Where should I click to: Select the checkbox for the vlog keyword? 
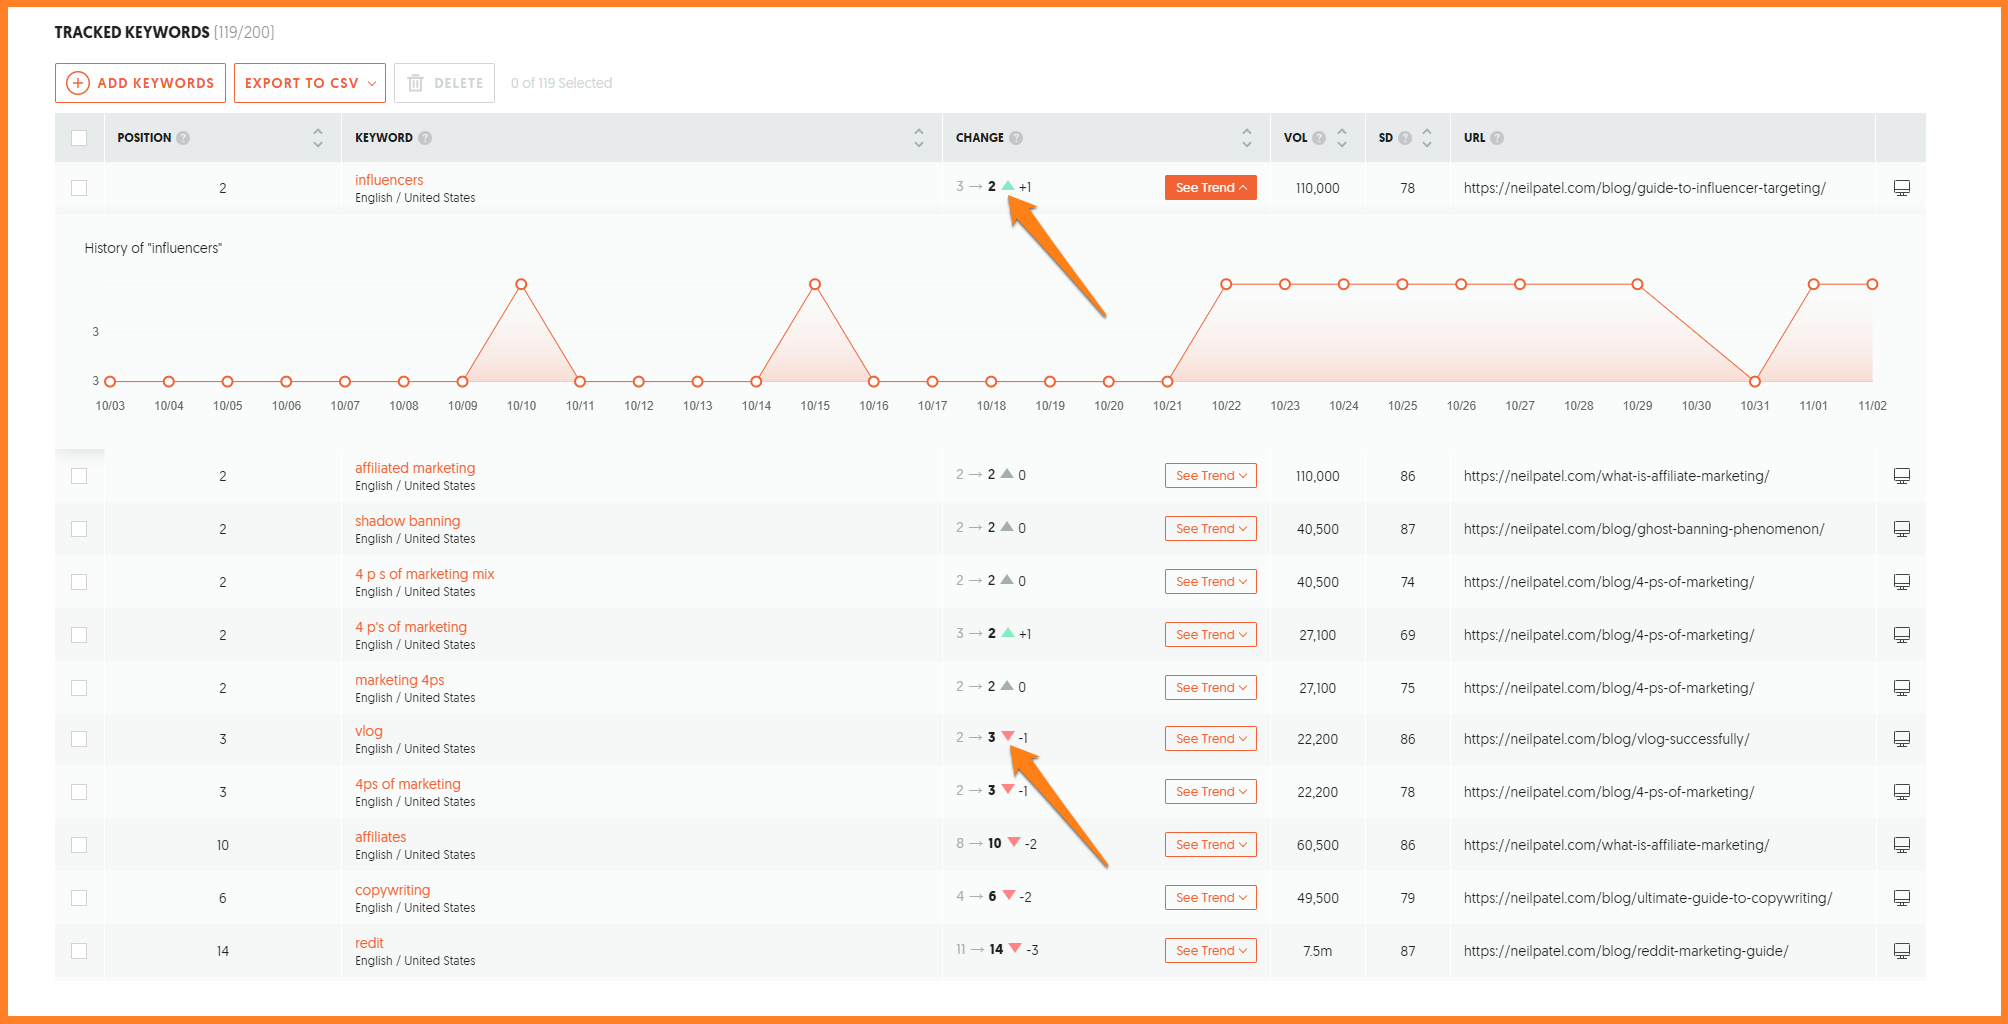pyautogui.click(x=79, y=739)
